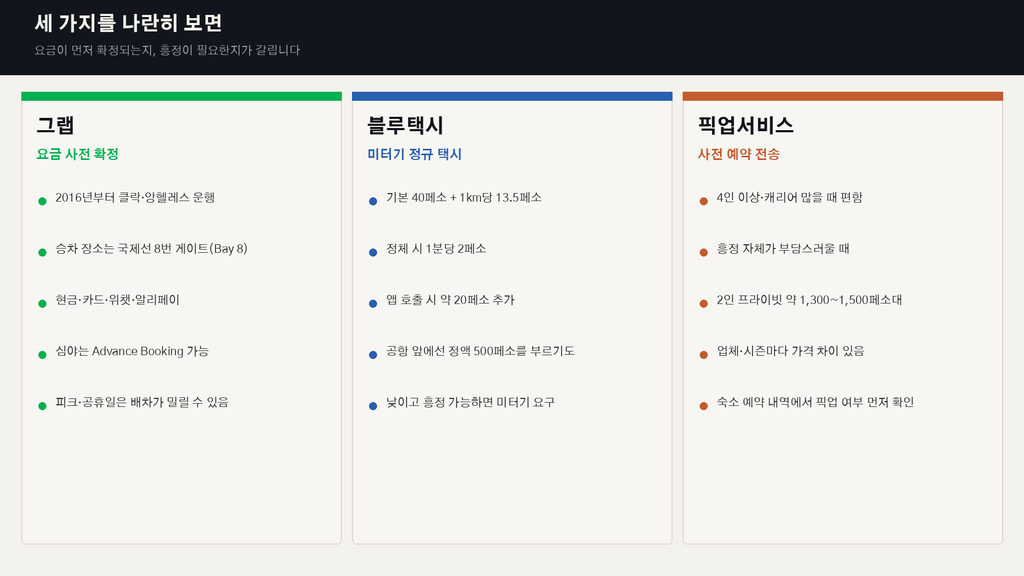Select '숙소 예약 내역에서 픽업 여부 먼저 확인' bullet
This screenshot has height=576, width=1024.
point(815,402)
